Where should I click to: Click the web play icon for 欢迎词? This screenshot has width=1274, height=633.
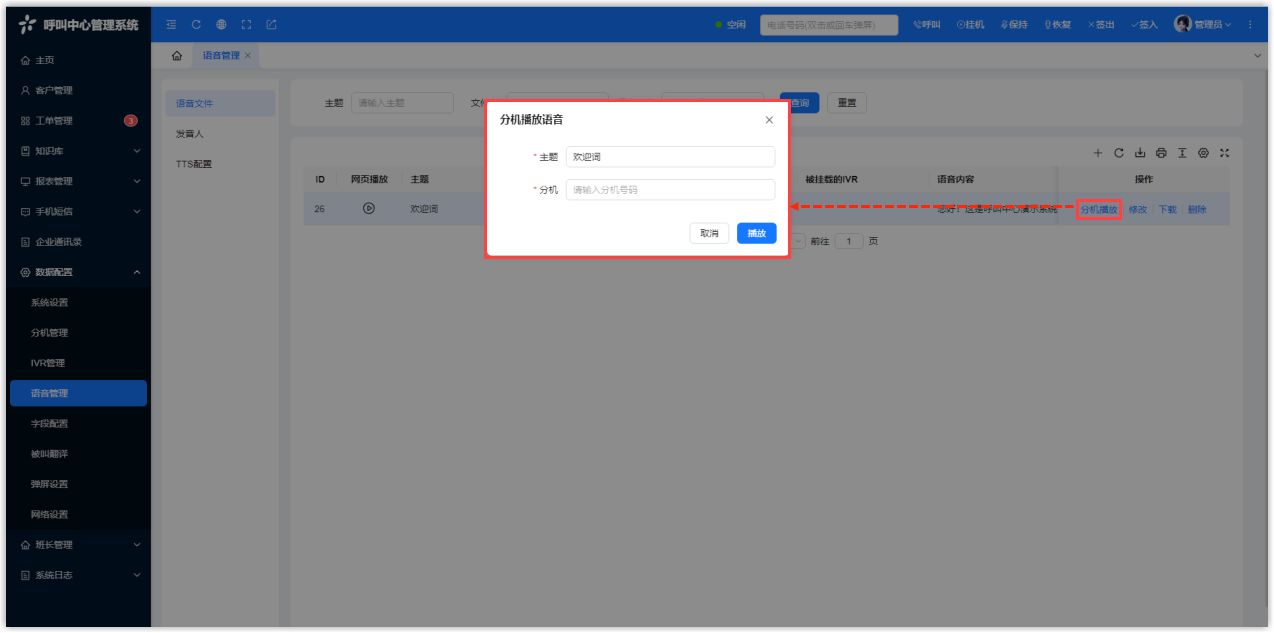point(369,209)
